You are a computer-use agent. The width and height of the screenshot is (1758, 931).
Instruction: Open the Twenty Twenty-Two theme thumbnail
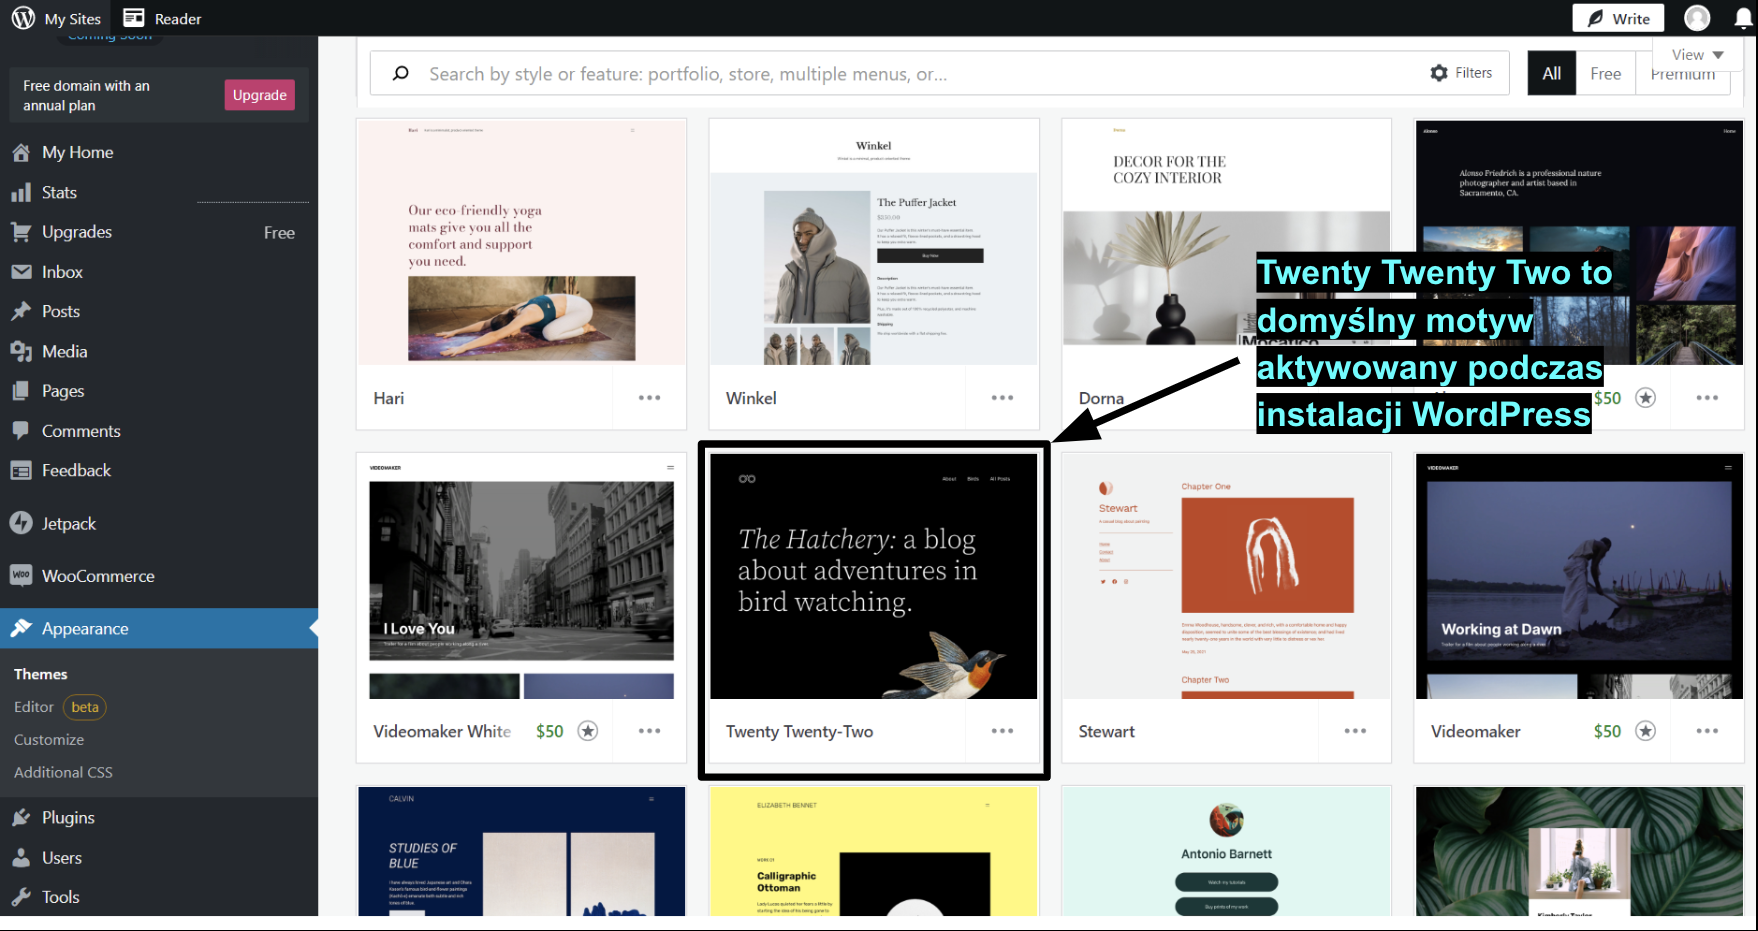pyautogui.click(x=874, y=576)
